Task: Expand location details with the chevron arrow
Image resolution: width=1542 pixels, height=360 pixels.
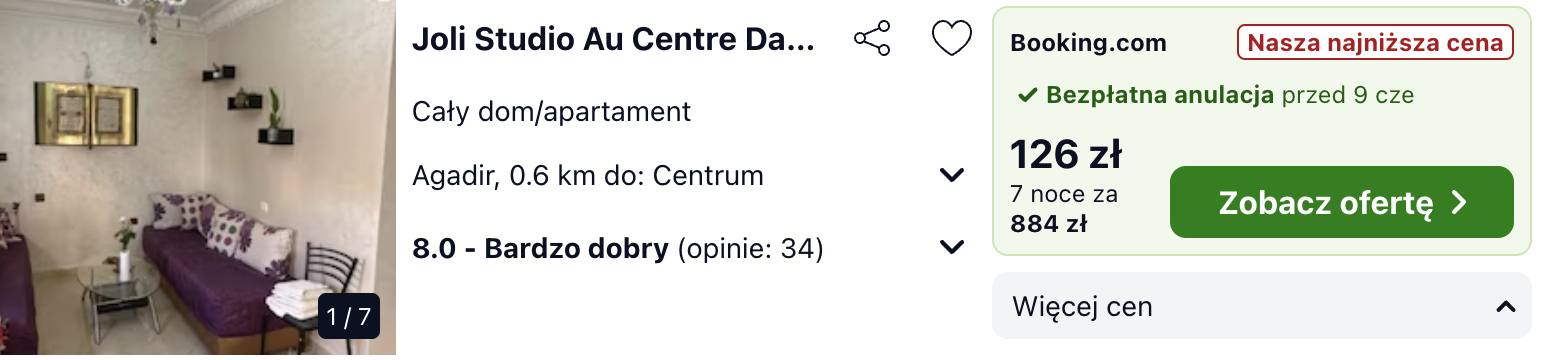Action: [x=952, y=176]
